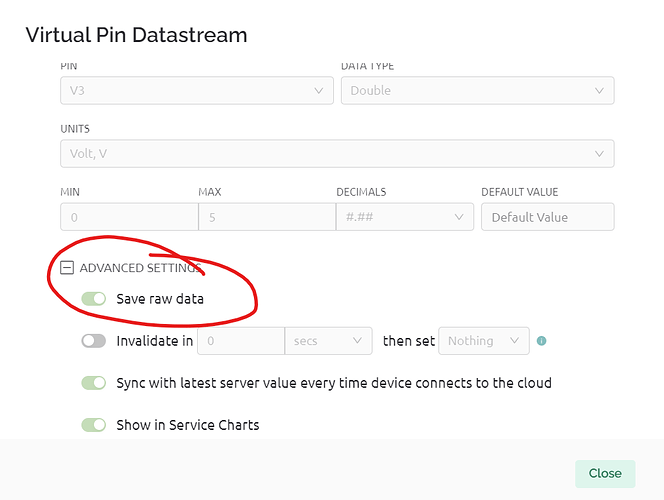This screenshot has width=664, height=500.
Task: Click the Invalidate in number field
Action: [x=241, y=341]
